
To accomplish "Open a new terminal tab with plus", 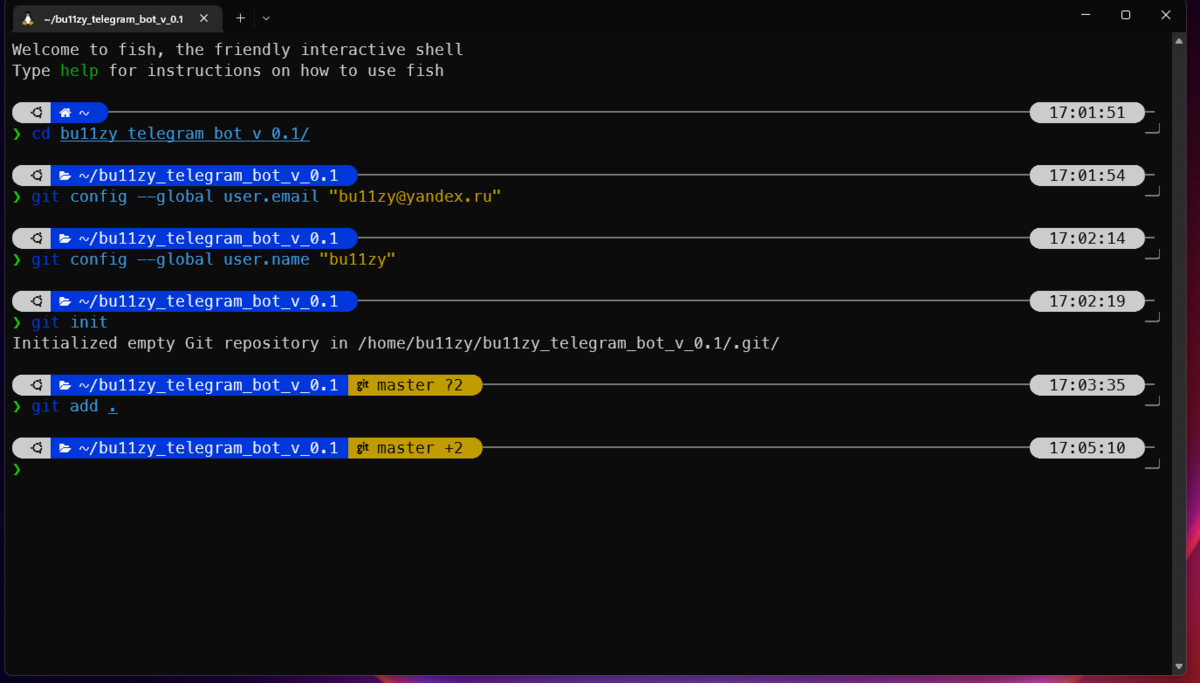I will coord(240,18).
